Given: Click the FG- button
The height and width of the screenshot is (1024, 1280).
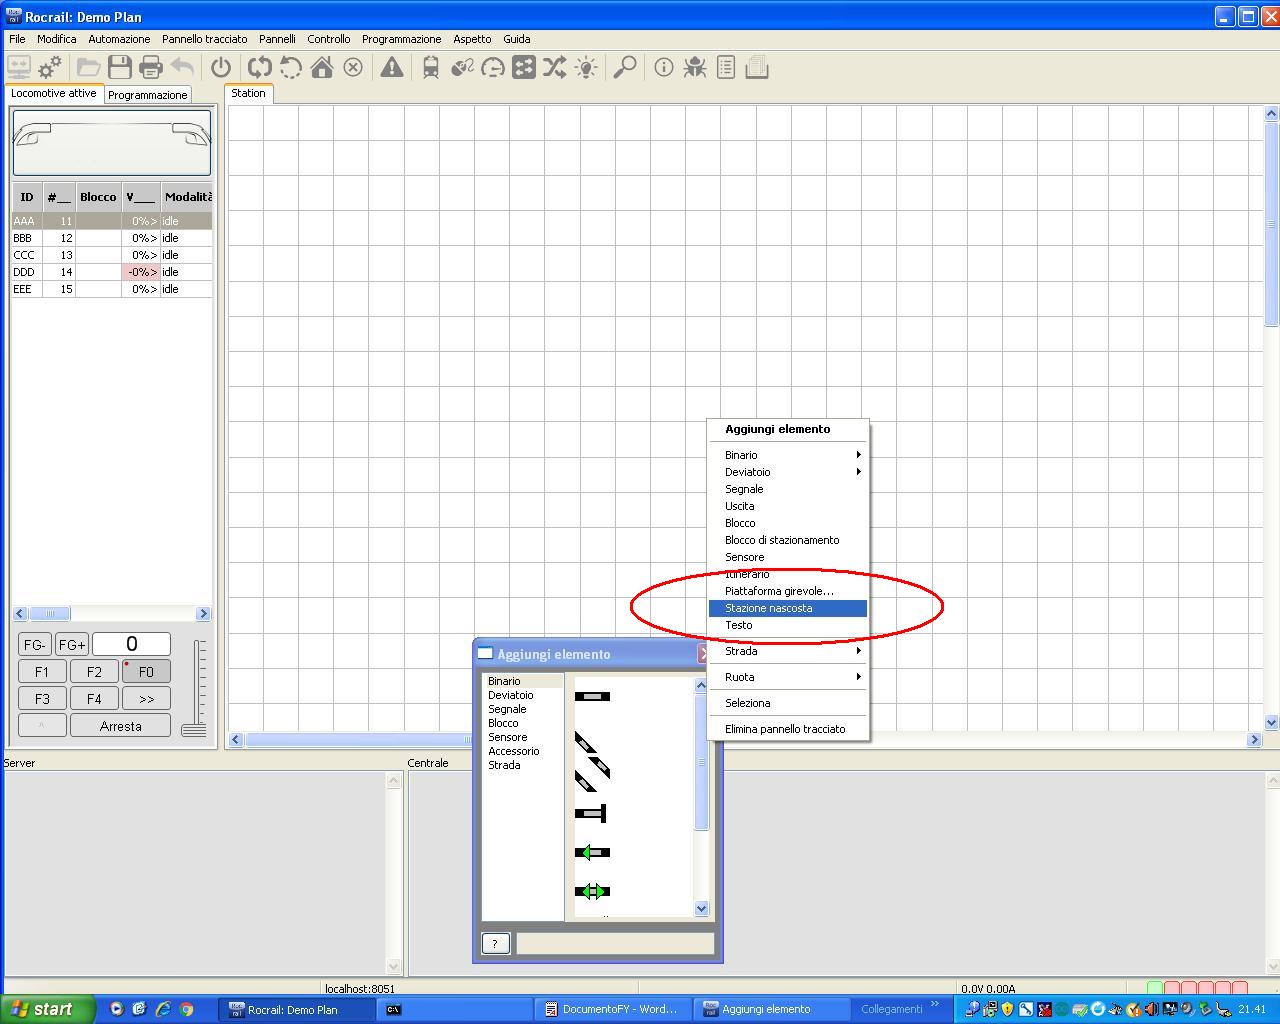Looking at the screenshot, I should coord(34,644).
